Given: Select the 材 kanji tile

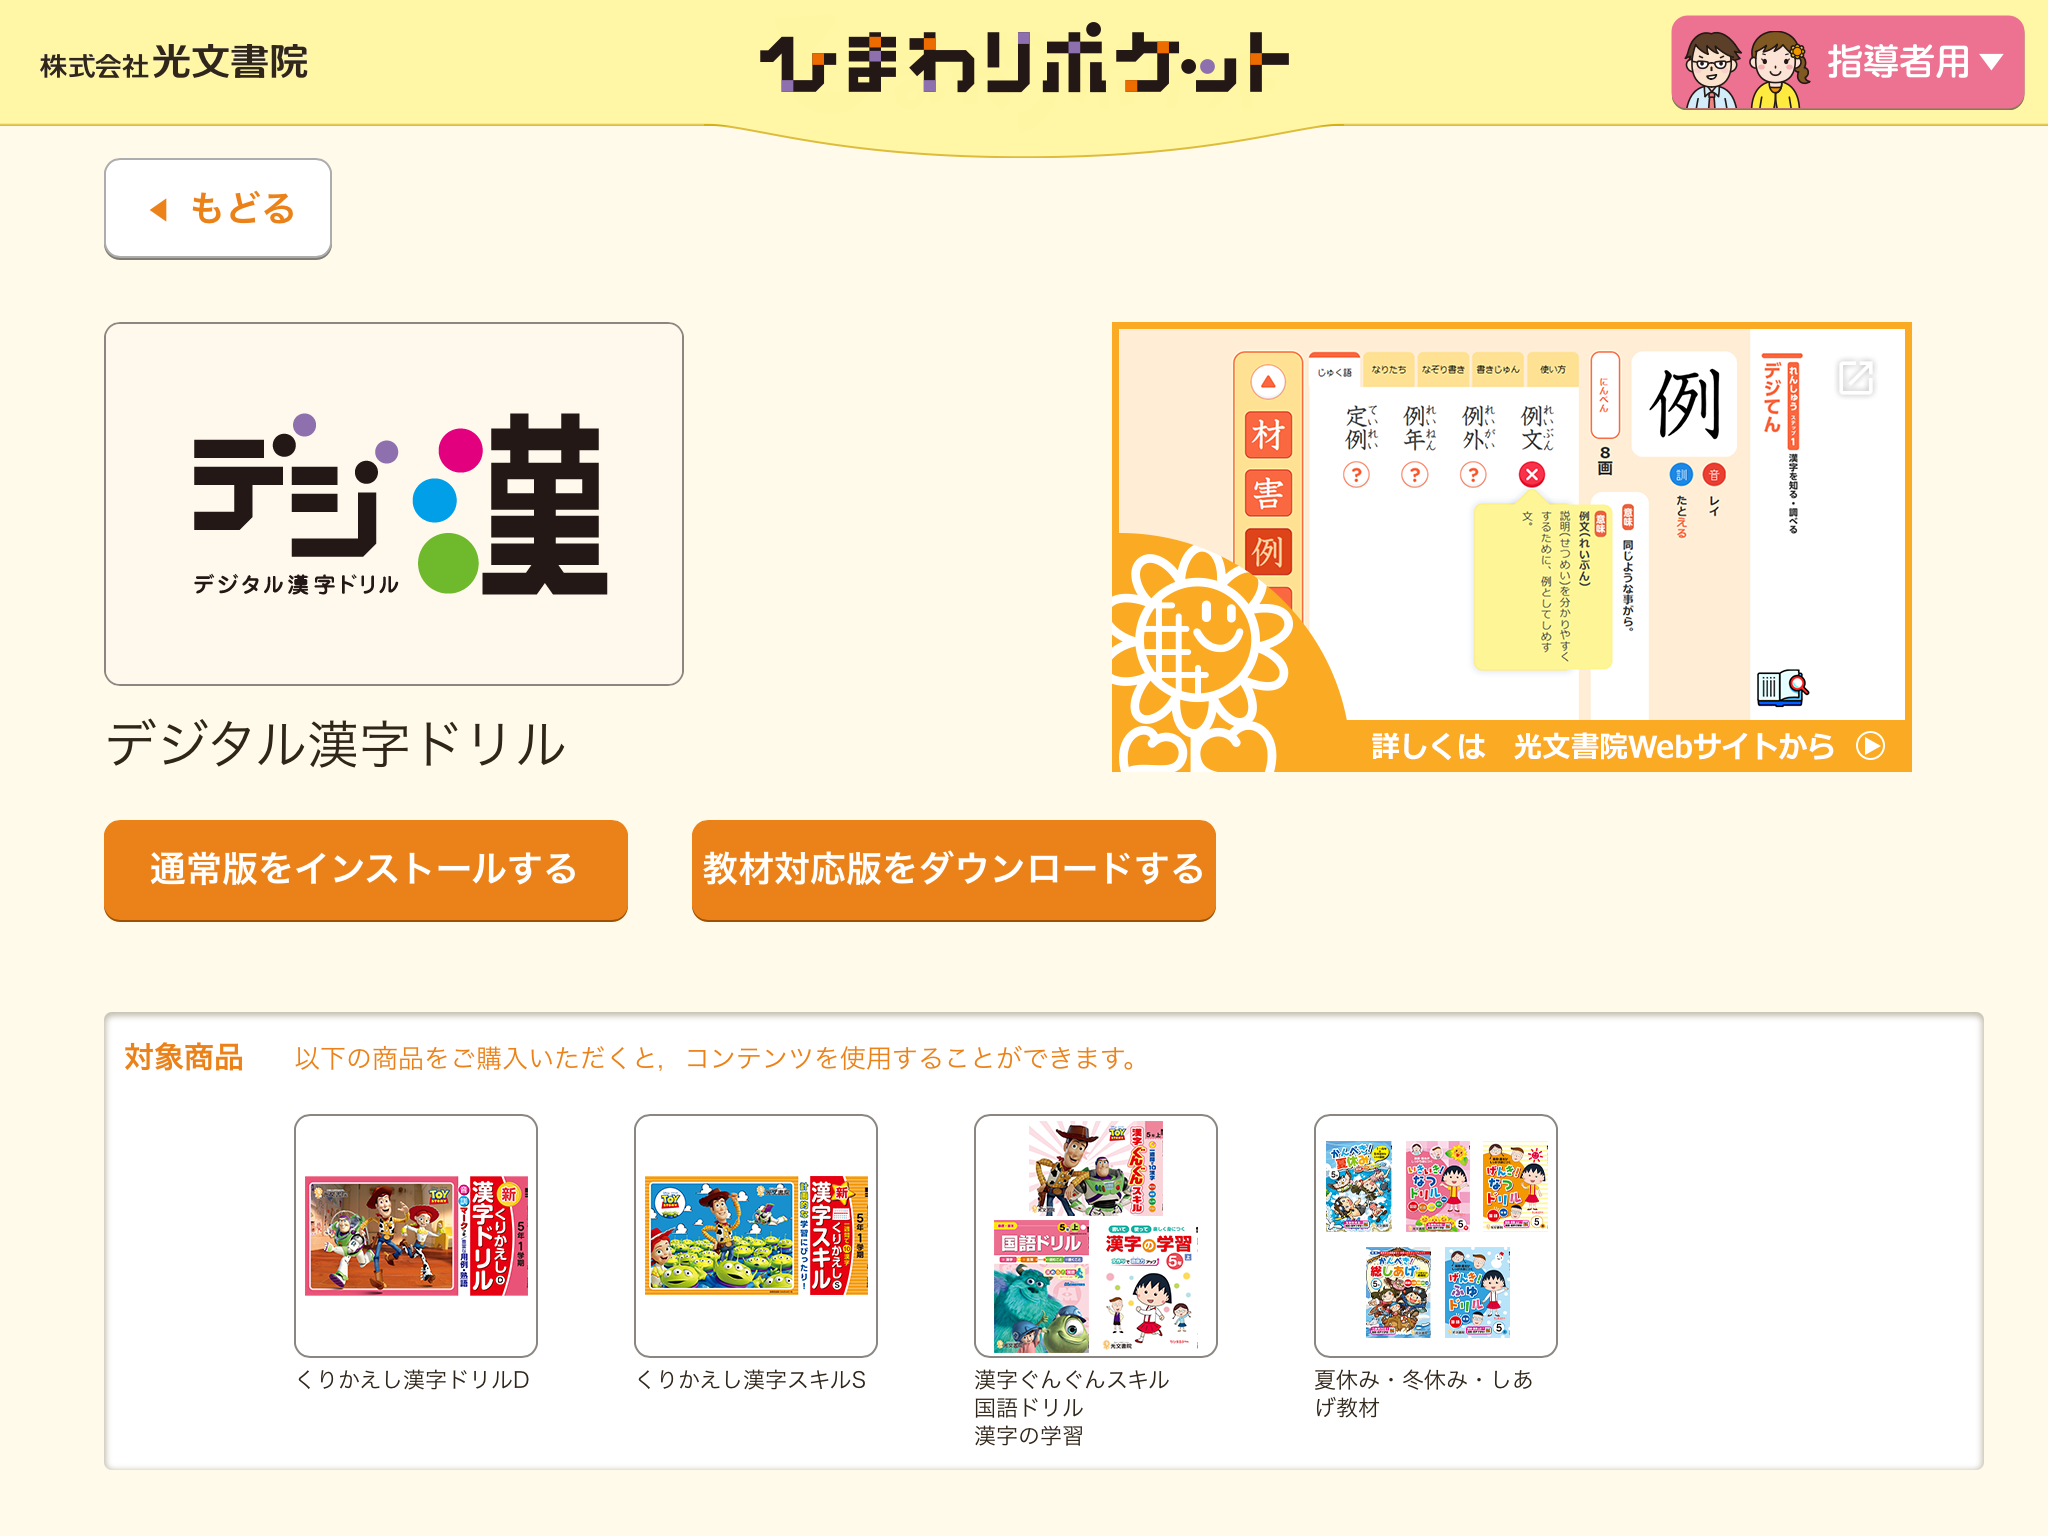Looking at the screenshot, I should click(1268, 435).
